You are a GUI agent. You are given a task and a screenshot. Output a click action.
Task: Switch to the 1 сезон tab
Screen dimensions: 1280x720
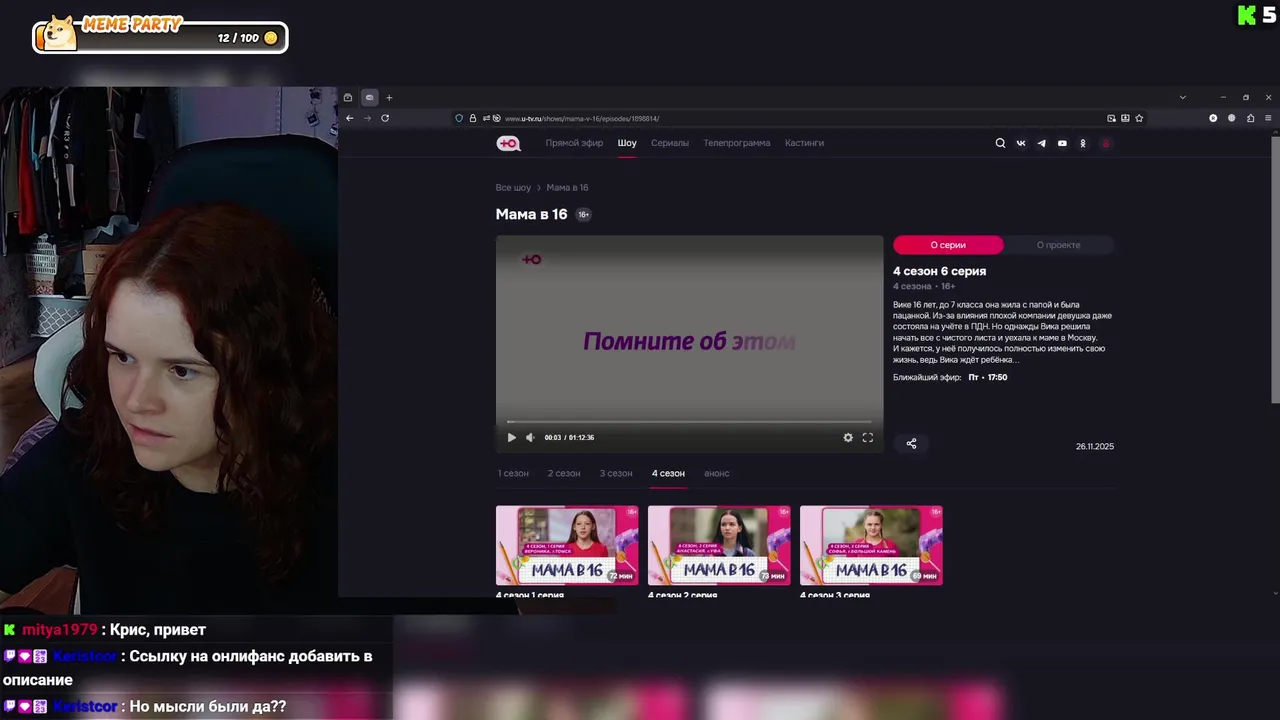pos(513,473)
